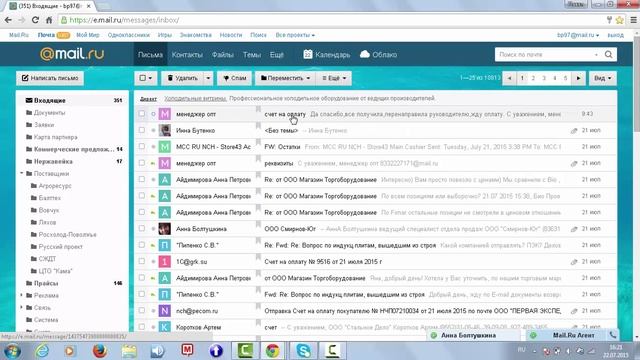Open account menu bp97@mail.ru
This screenshot has height=360, width=640.
(578, 35)
